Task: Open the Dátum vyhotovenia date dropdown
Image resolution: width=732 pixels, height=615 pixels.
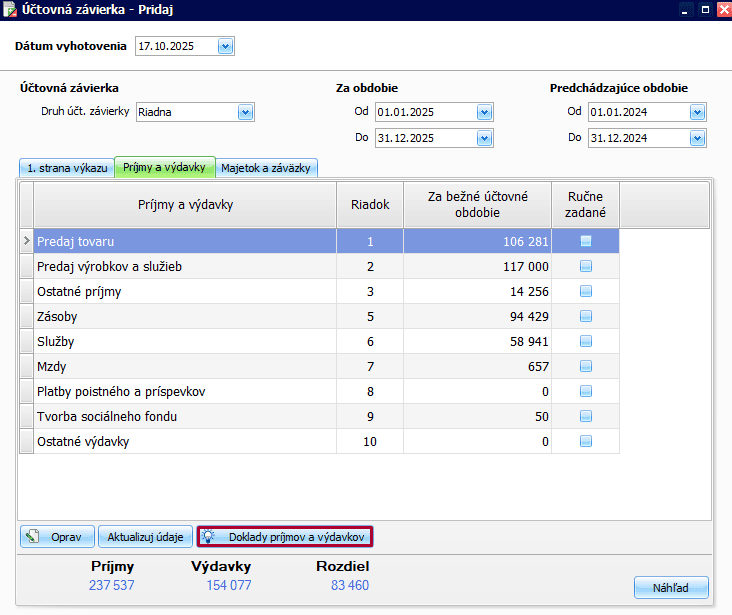Action: click(225, 46)
